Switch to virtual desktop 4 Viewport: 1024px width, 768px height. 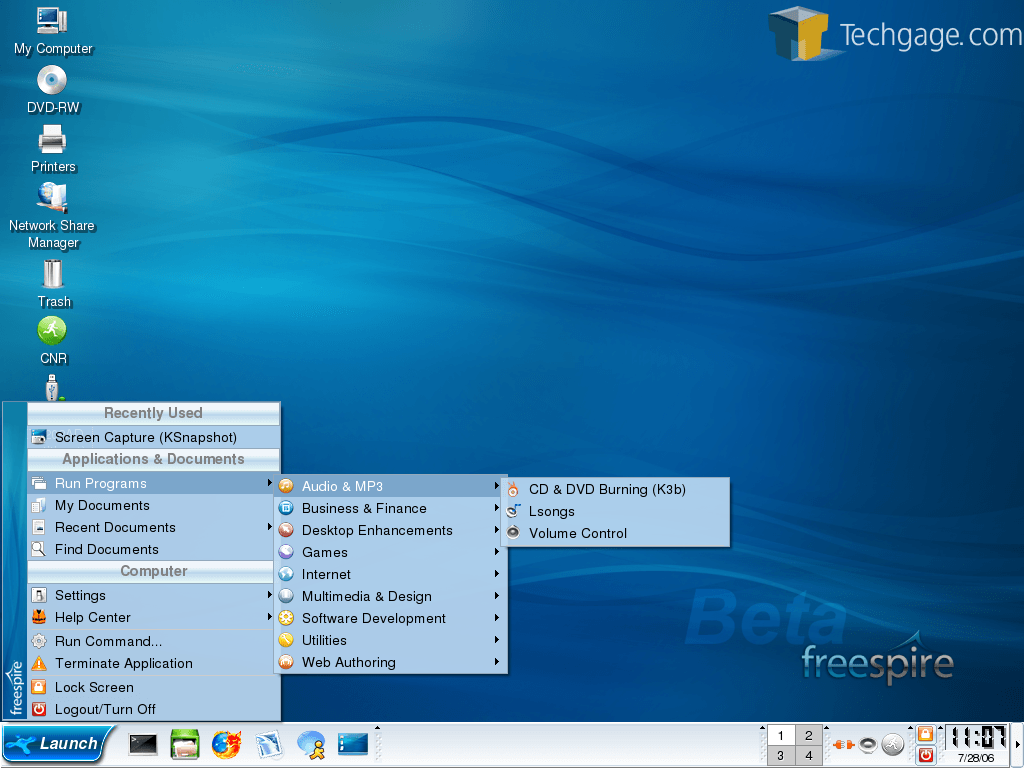(809, 756)
